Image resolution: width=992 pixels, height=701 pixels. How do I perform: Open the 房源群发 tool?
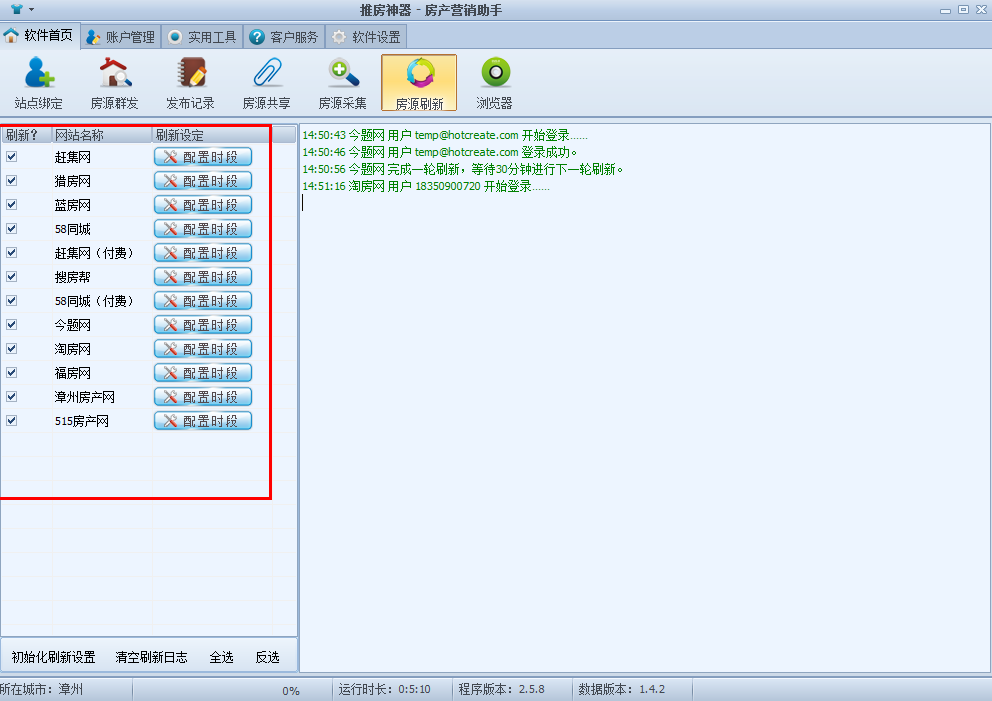pos(115,83)
